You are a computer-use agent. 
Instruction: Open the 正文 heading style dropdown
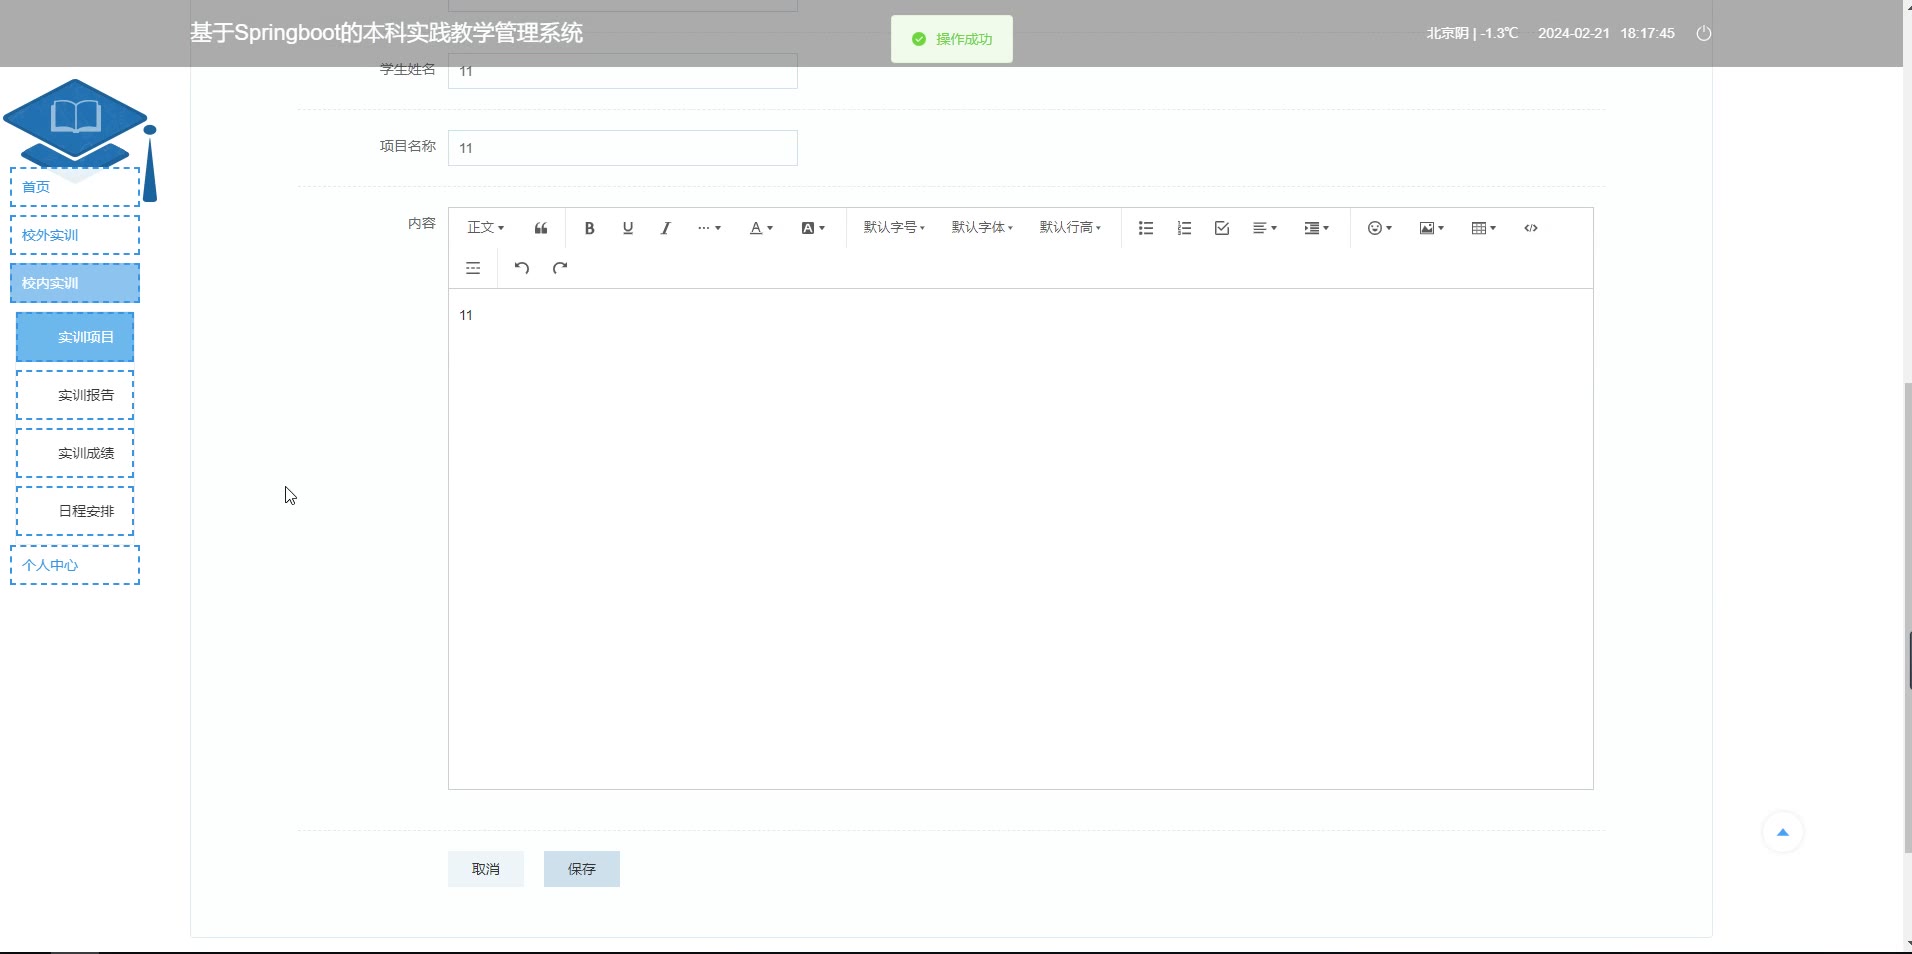point(486,228)
